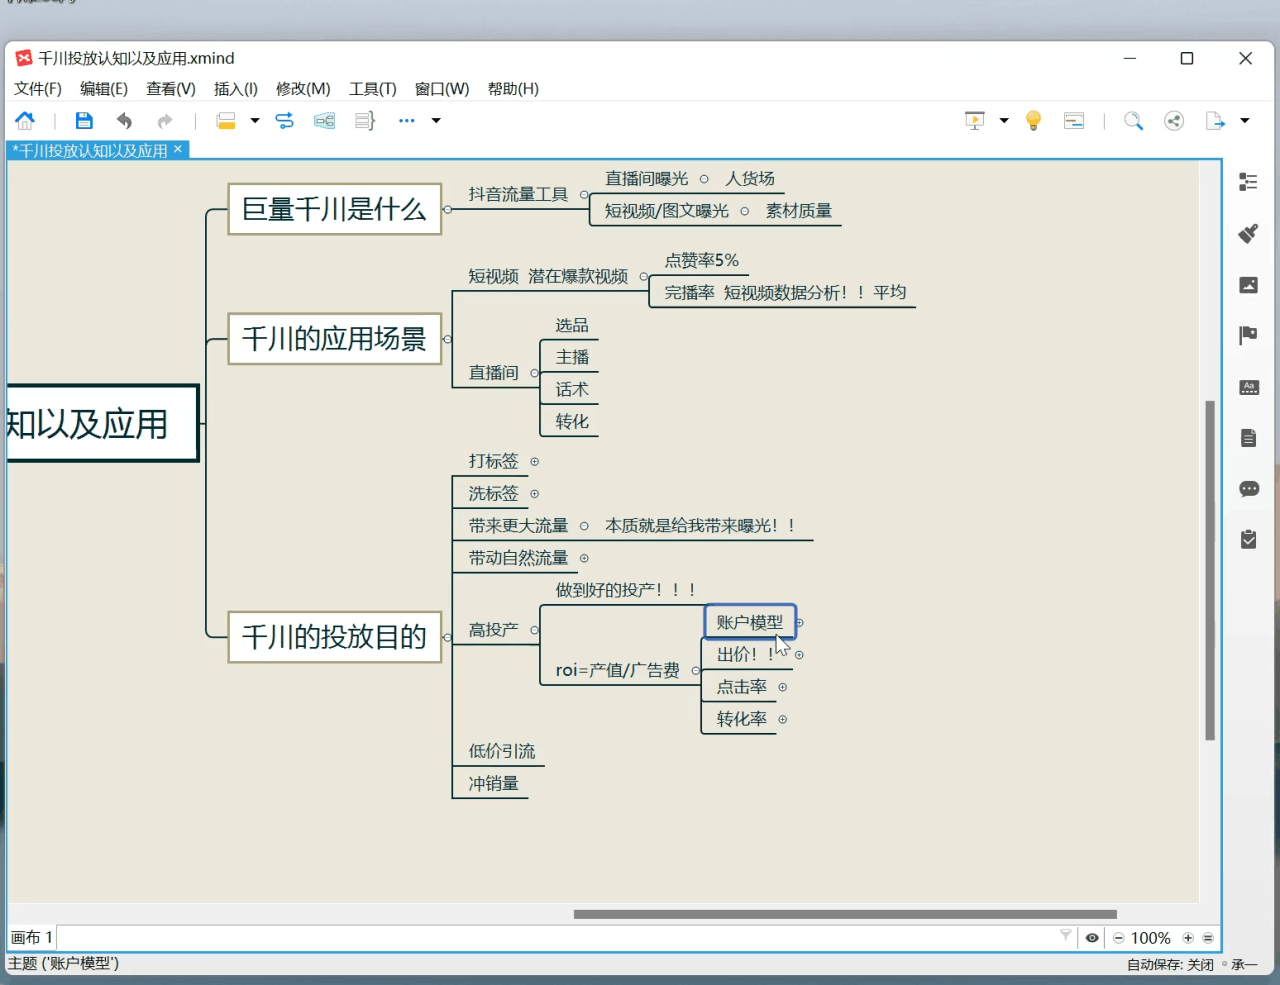Expand the 打标签 topic
This screenshot has height=985, width=1280.
coord(534,462)
